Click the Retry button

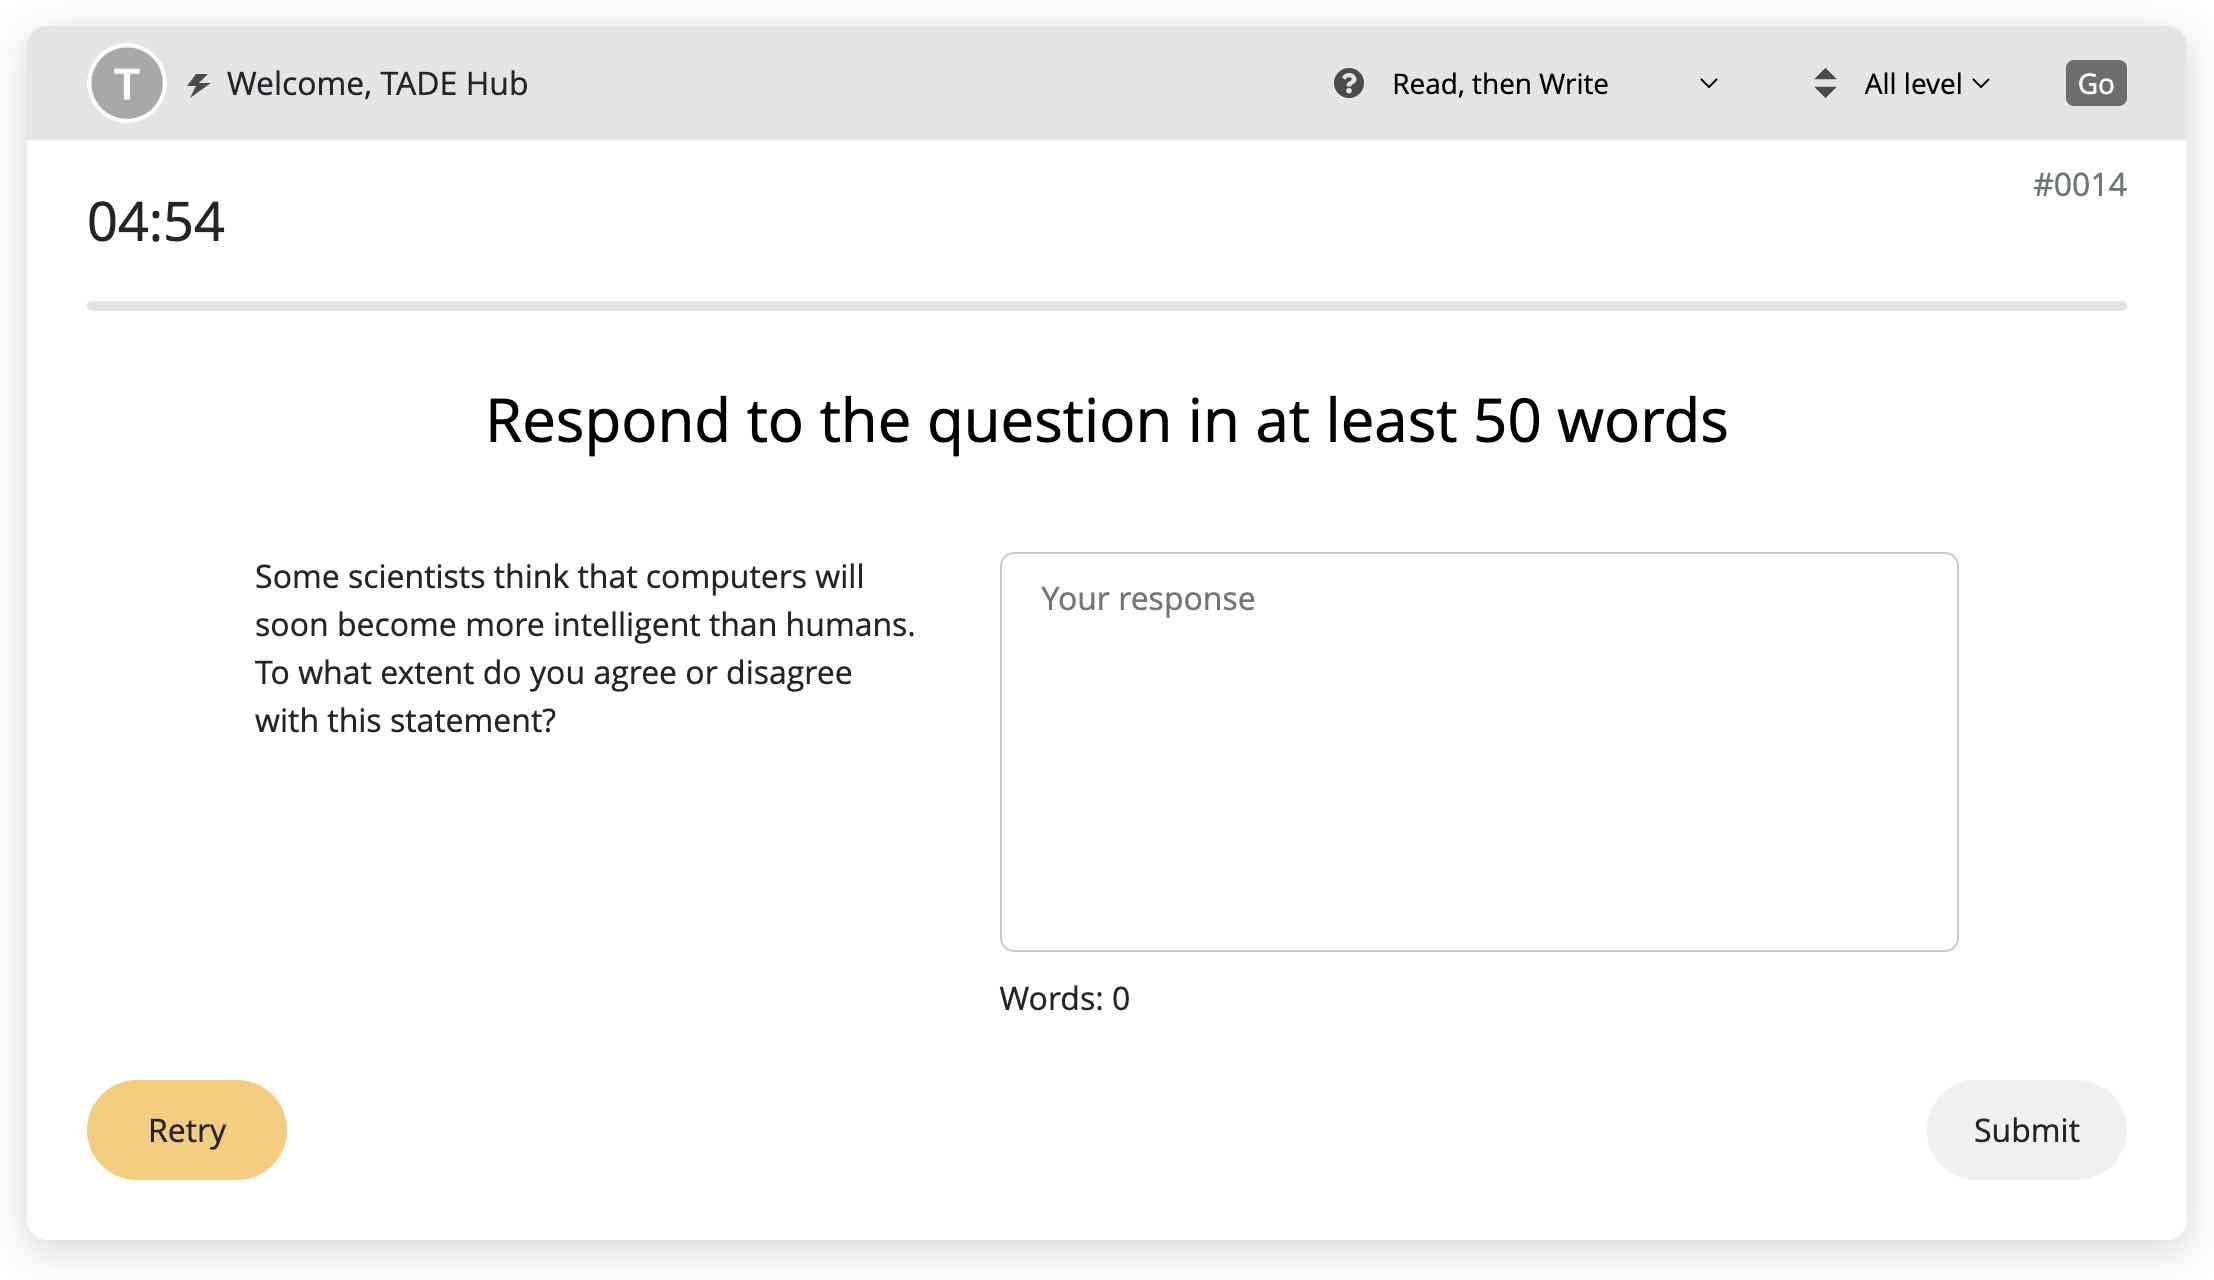(187, 1129)
